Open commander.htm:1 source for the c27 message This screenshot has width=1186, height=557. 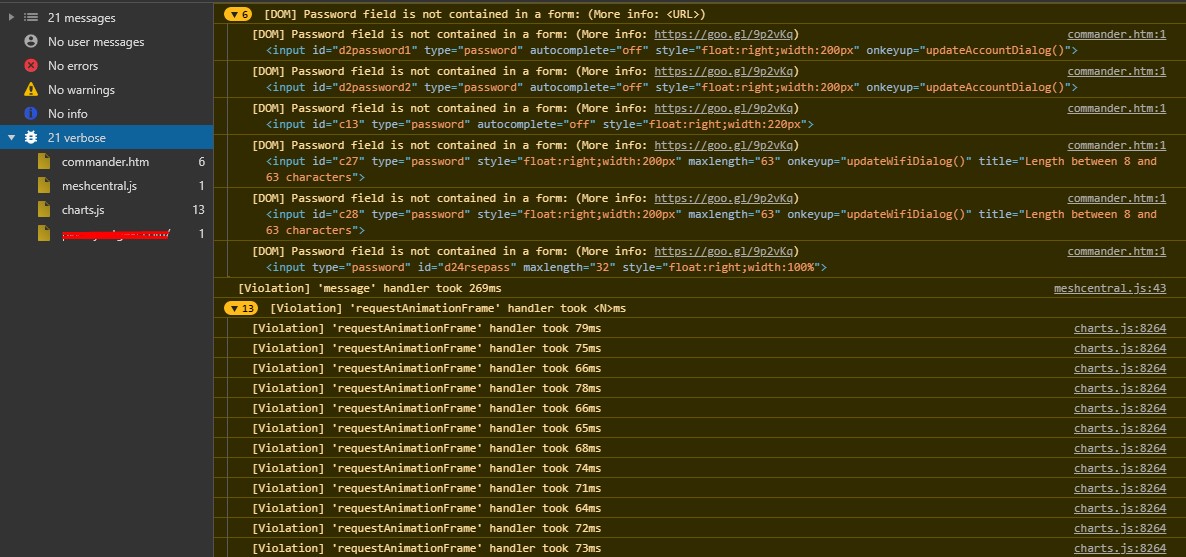click(x=1116, y=145)
